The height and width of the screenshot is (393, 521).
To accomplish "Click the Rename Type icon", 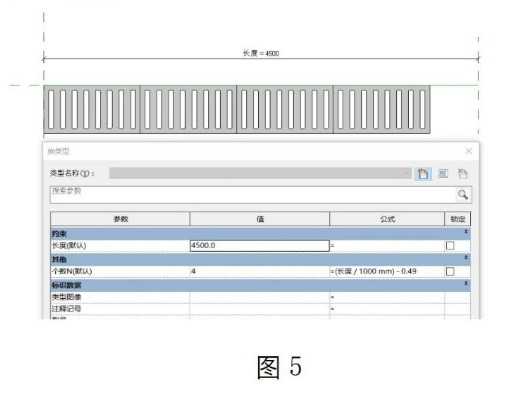I will [x=443, y=174].
